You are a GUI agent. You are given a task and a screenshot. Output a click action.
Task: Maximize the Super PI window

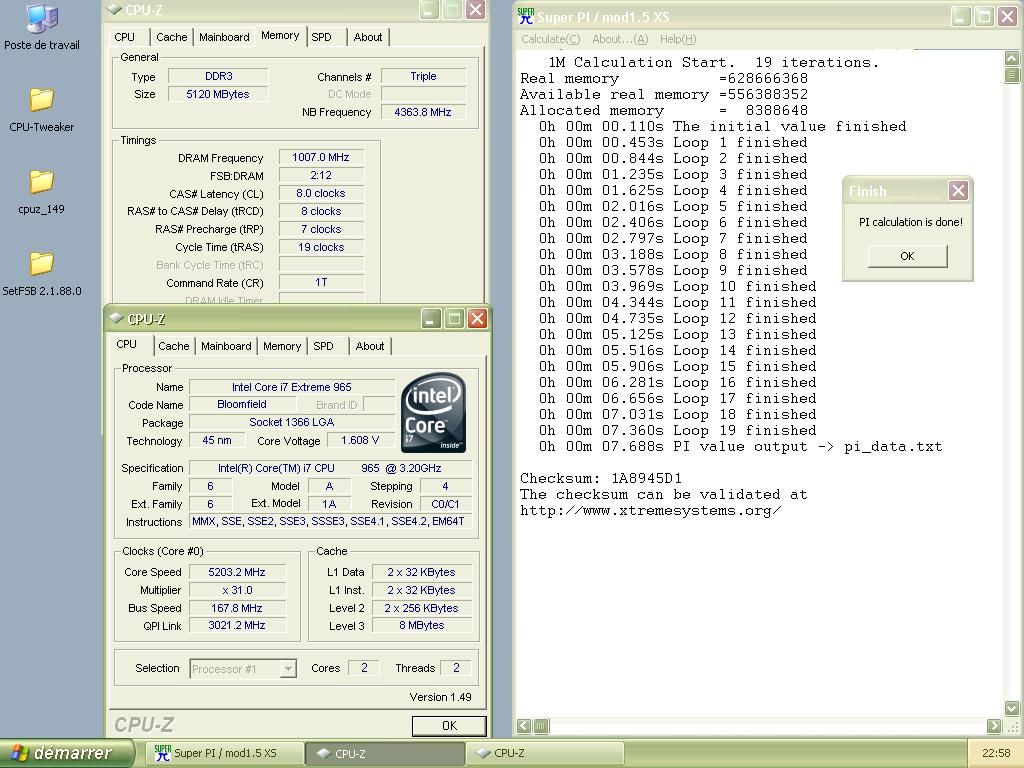[984, 17]
